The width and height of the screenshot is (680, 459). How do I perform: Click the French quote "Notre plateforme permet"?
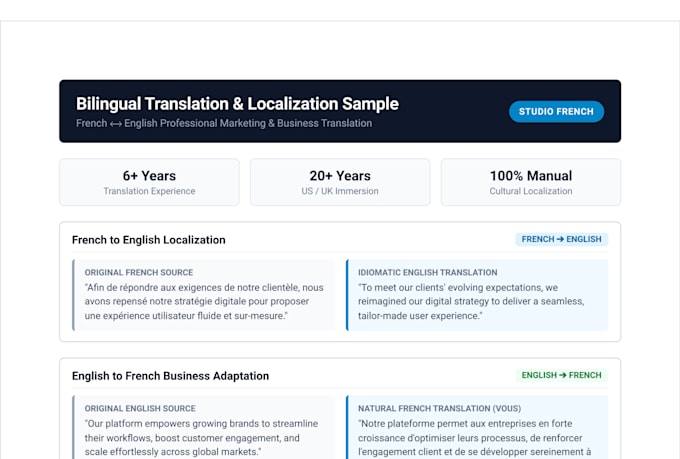coord(474,438)
